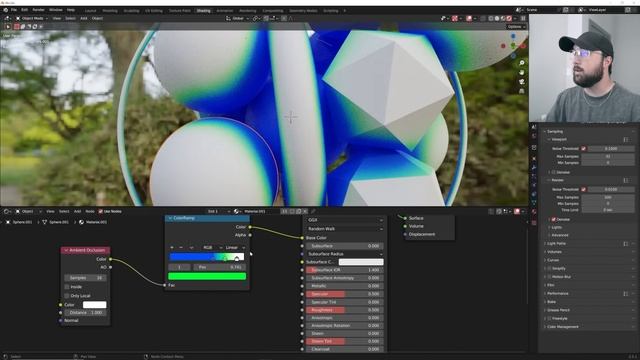Enable the Viewport Denoise checkbox
640x360 pixels.
[x=553, y=172]
